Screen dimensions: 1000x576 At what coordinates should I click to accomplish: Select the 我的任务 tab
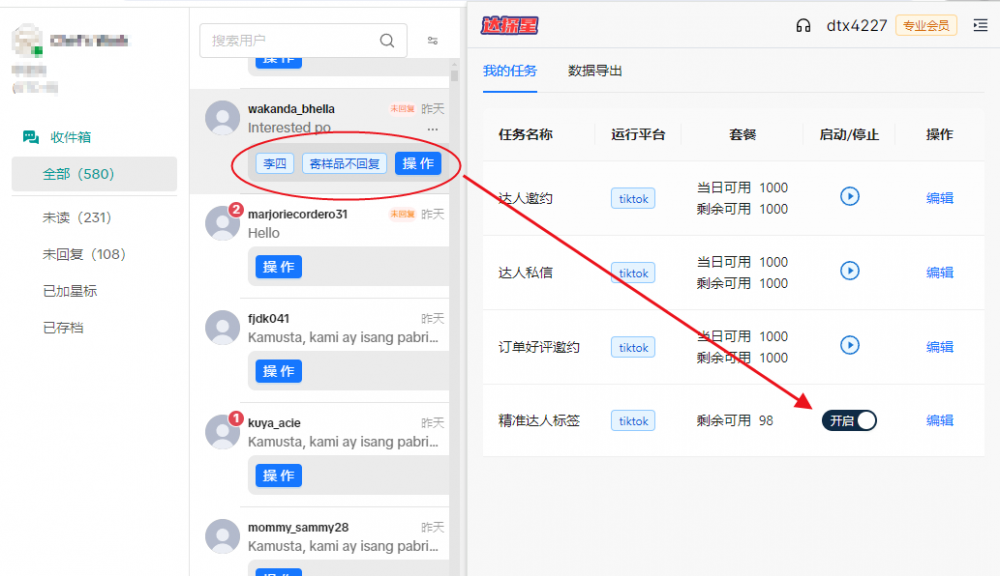[x=510, y=71]
